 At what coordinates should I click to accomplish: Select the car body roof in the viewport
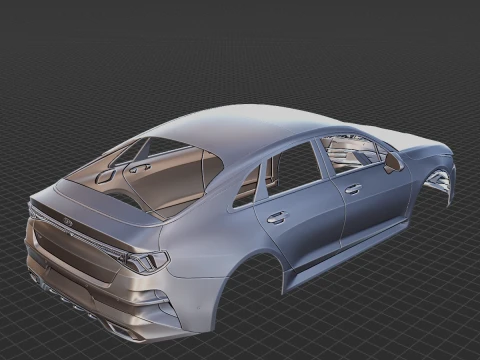pos(247,130)
